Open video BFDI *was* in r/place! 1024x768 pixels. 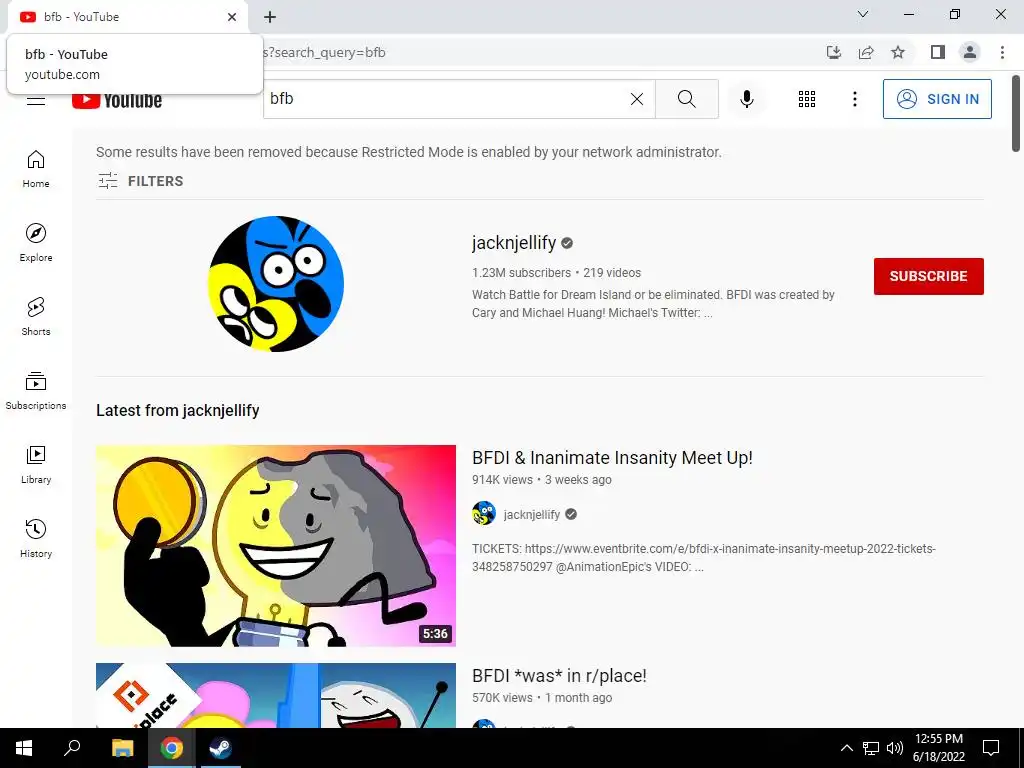(x=559, y=676)
